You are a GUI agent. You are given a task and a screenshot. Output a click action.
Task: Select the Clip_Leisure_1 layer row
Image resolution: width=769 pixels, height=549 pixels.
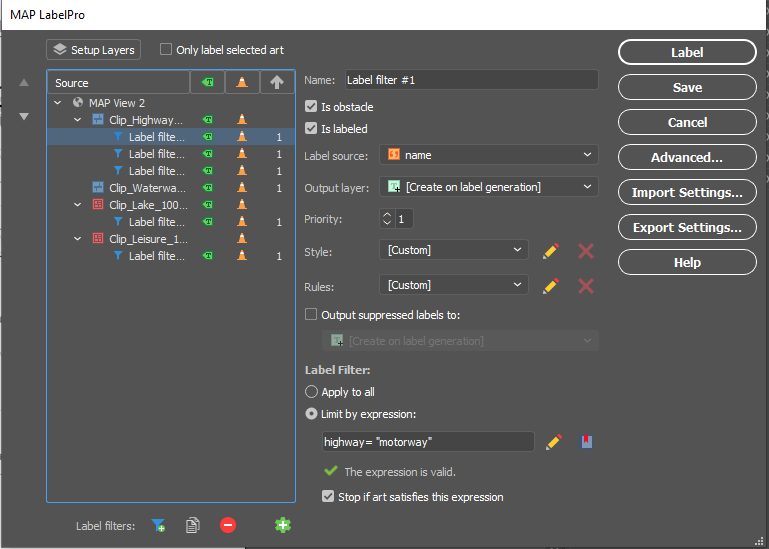[x=171, y=239]
